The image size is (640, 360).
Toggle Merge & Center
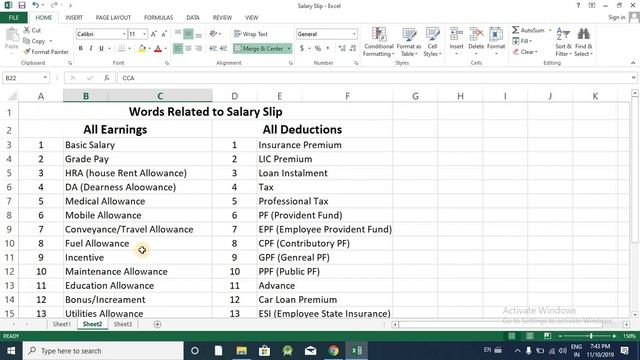tap(259, 49)
